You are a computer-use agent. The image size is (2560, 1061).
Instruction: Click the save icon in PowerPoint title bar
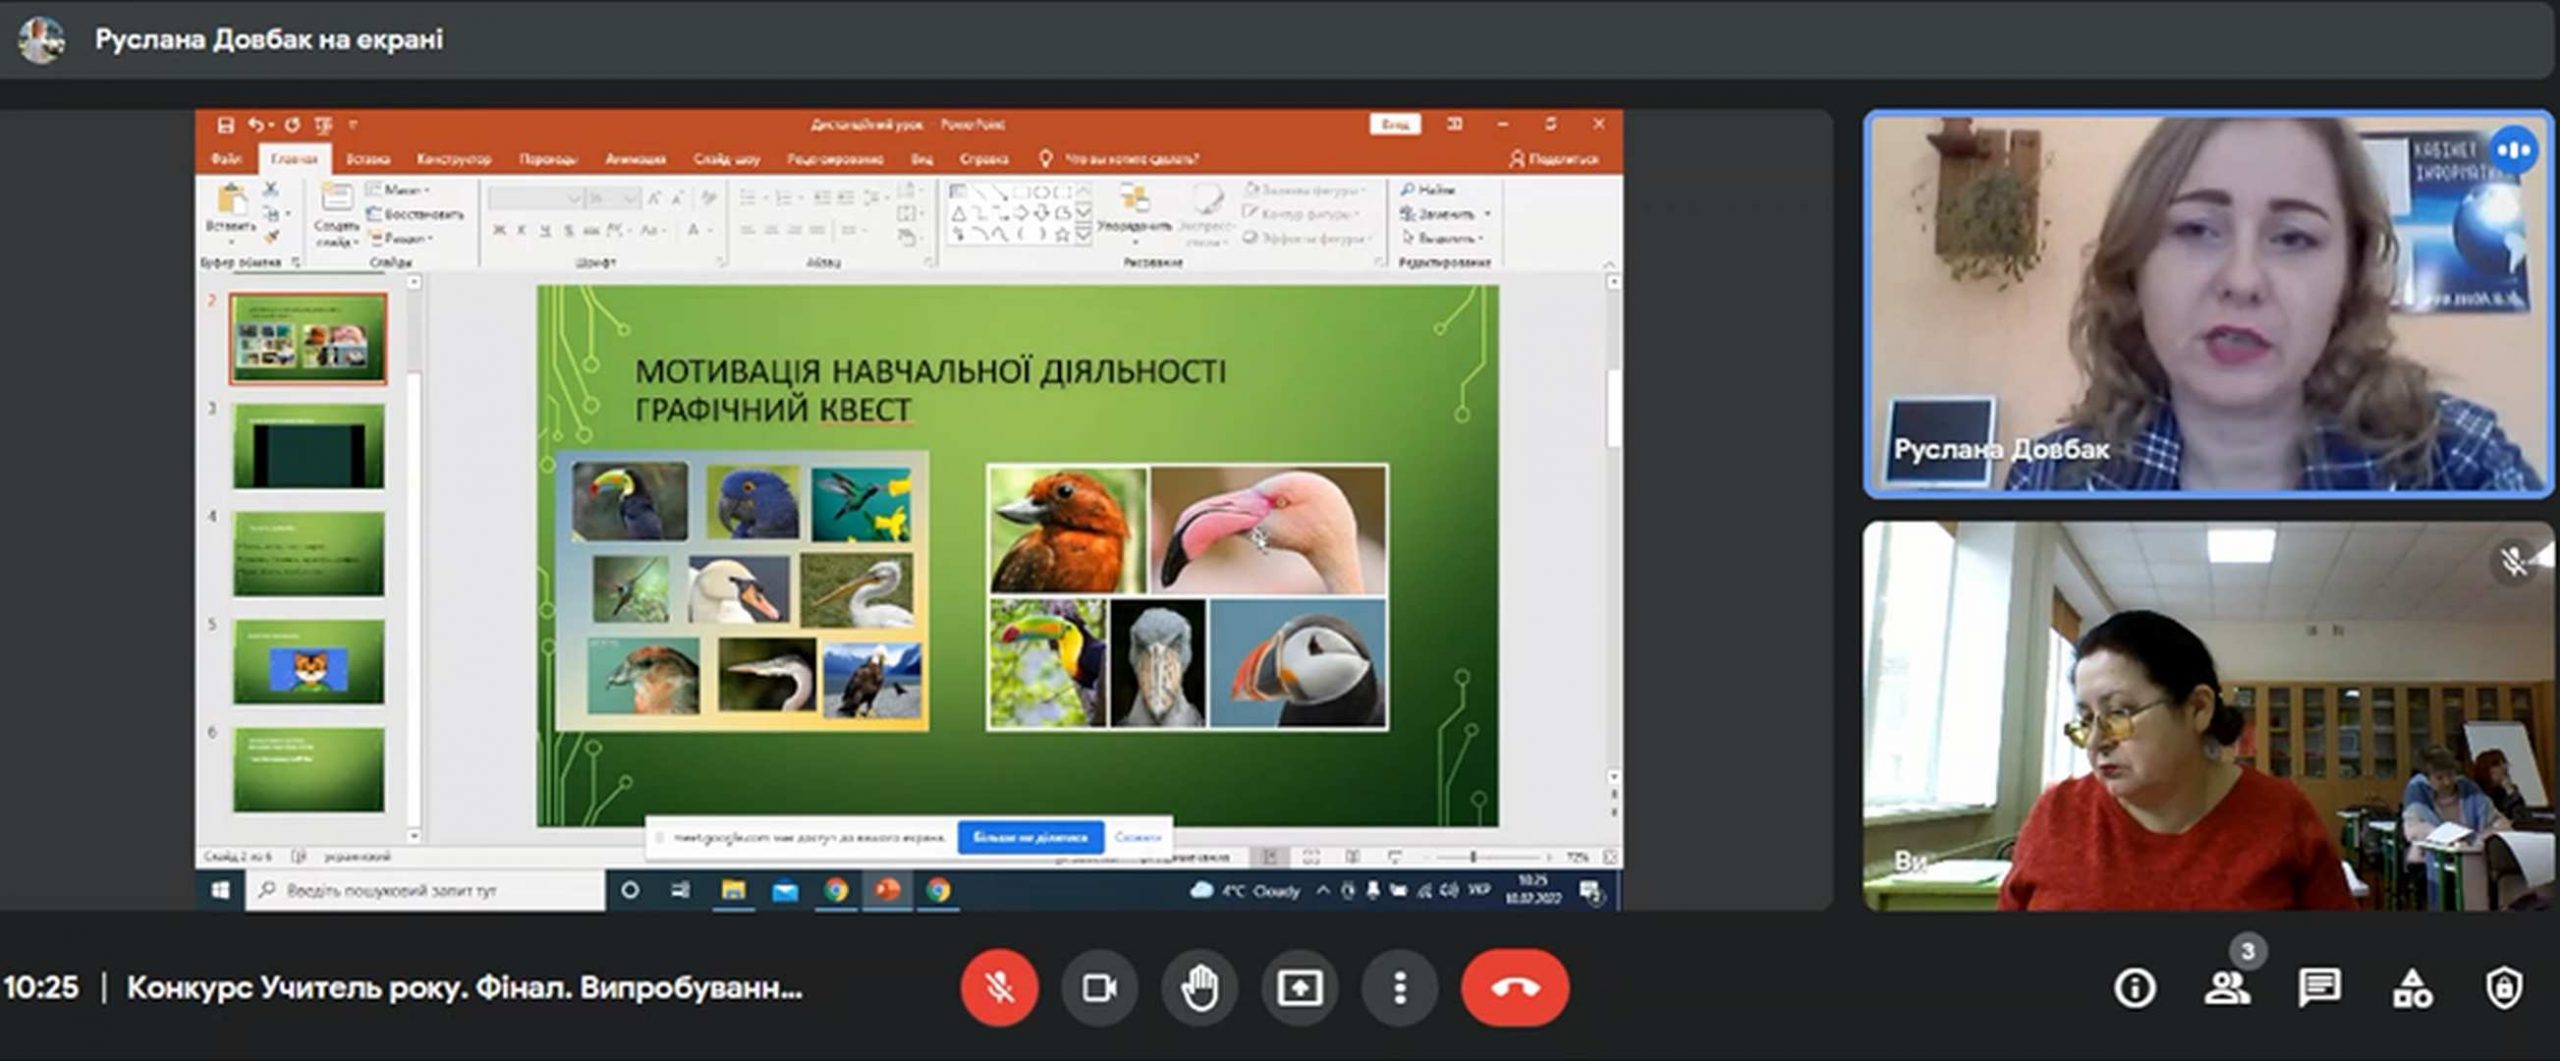(225, 125)
